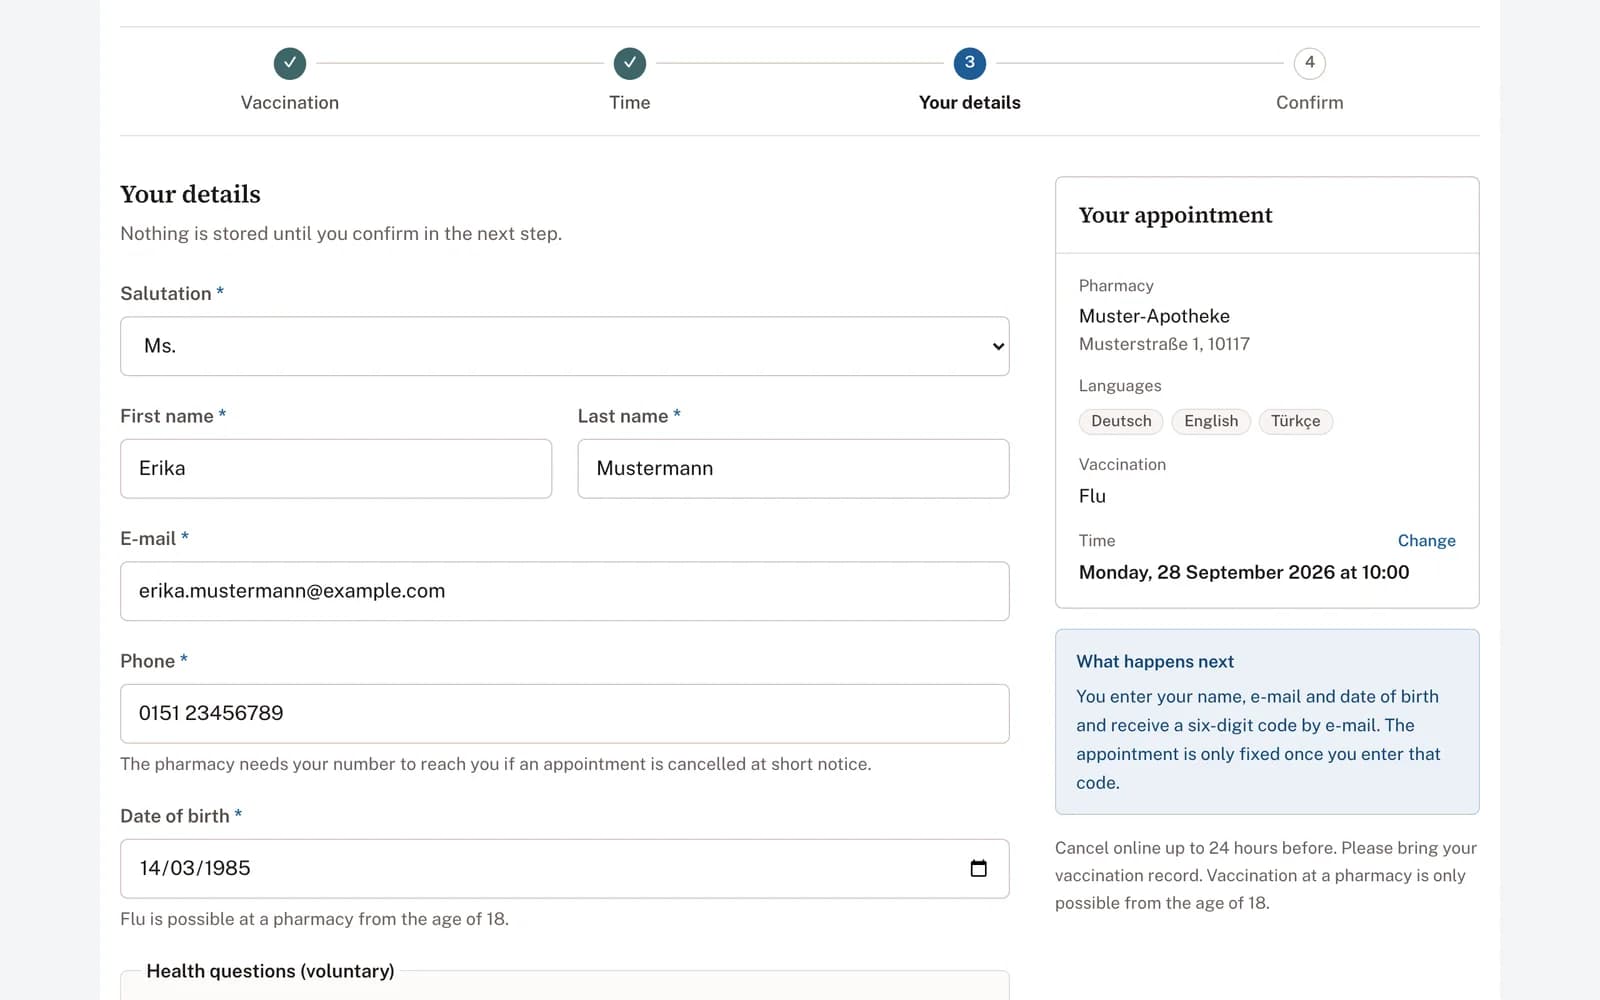The image size is (1600, 1000).
Task: Click the Muster-Apotheke pharmacy name
Action: point(1154,316)
